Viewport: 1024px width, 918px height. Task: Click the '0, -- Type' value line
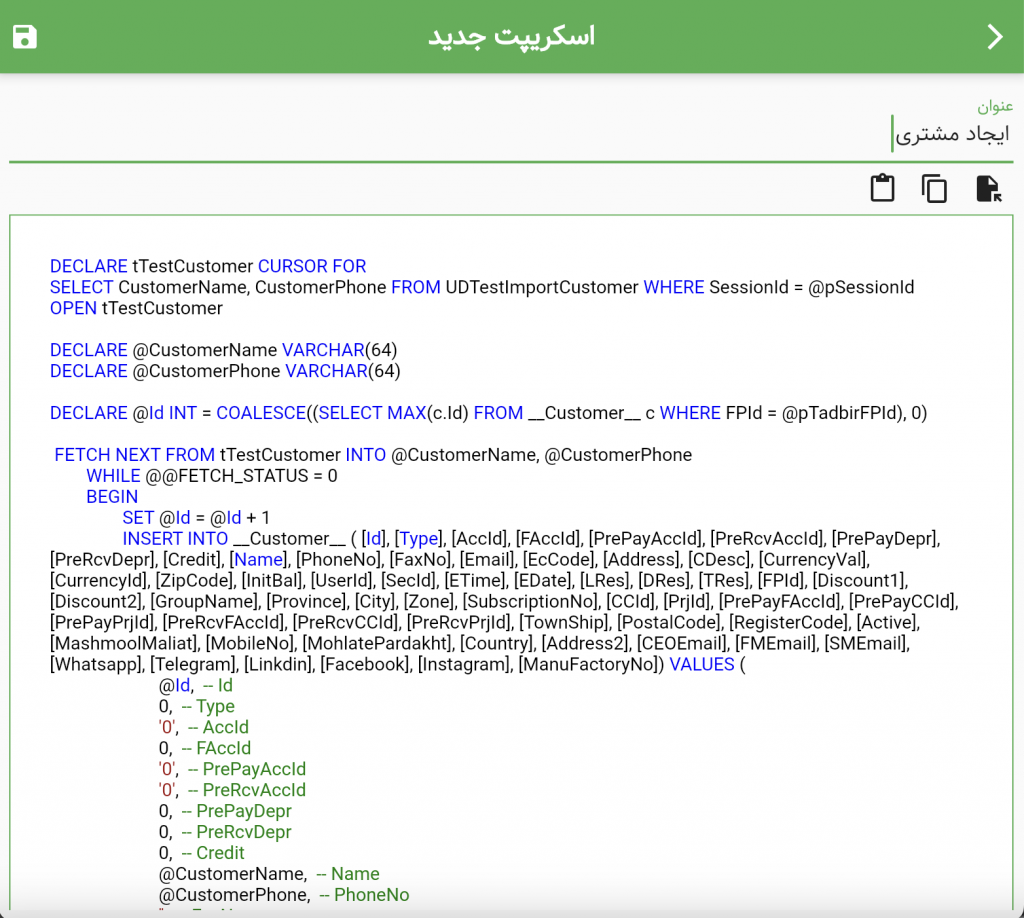tap(197, 706)
